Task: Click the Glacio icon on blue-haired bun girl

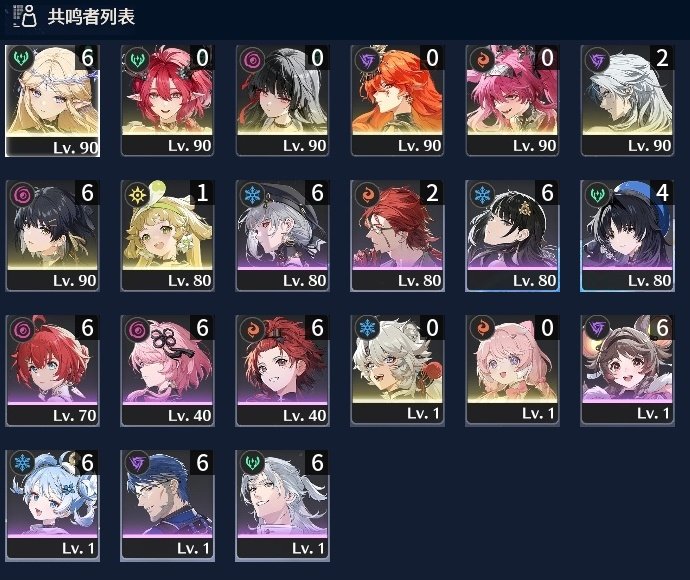Action: coord(22,463)
